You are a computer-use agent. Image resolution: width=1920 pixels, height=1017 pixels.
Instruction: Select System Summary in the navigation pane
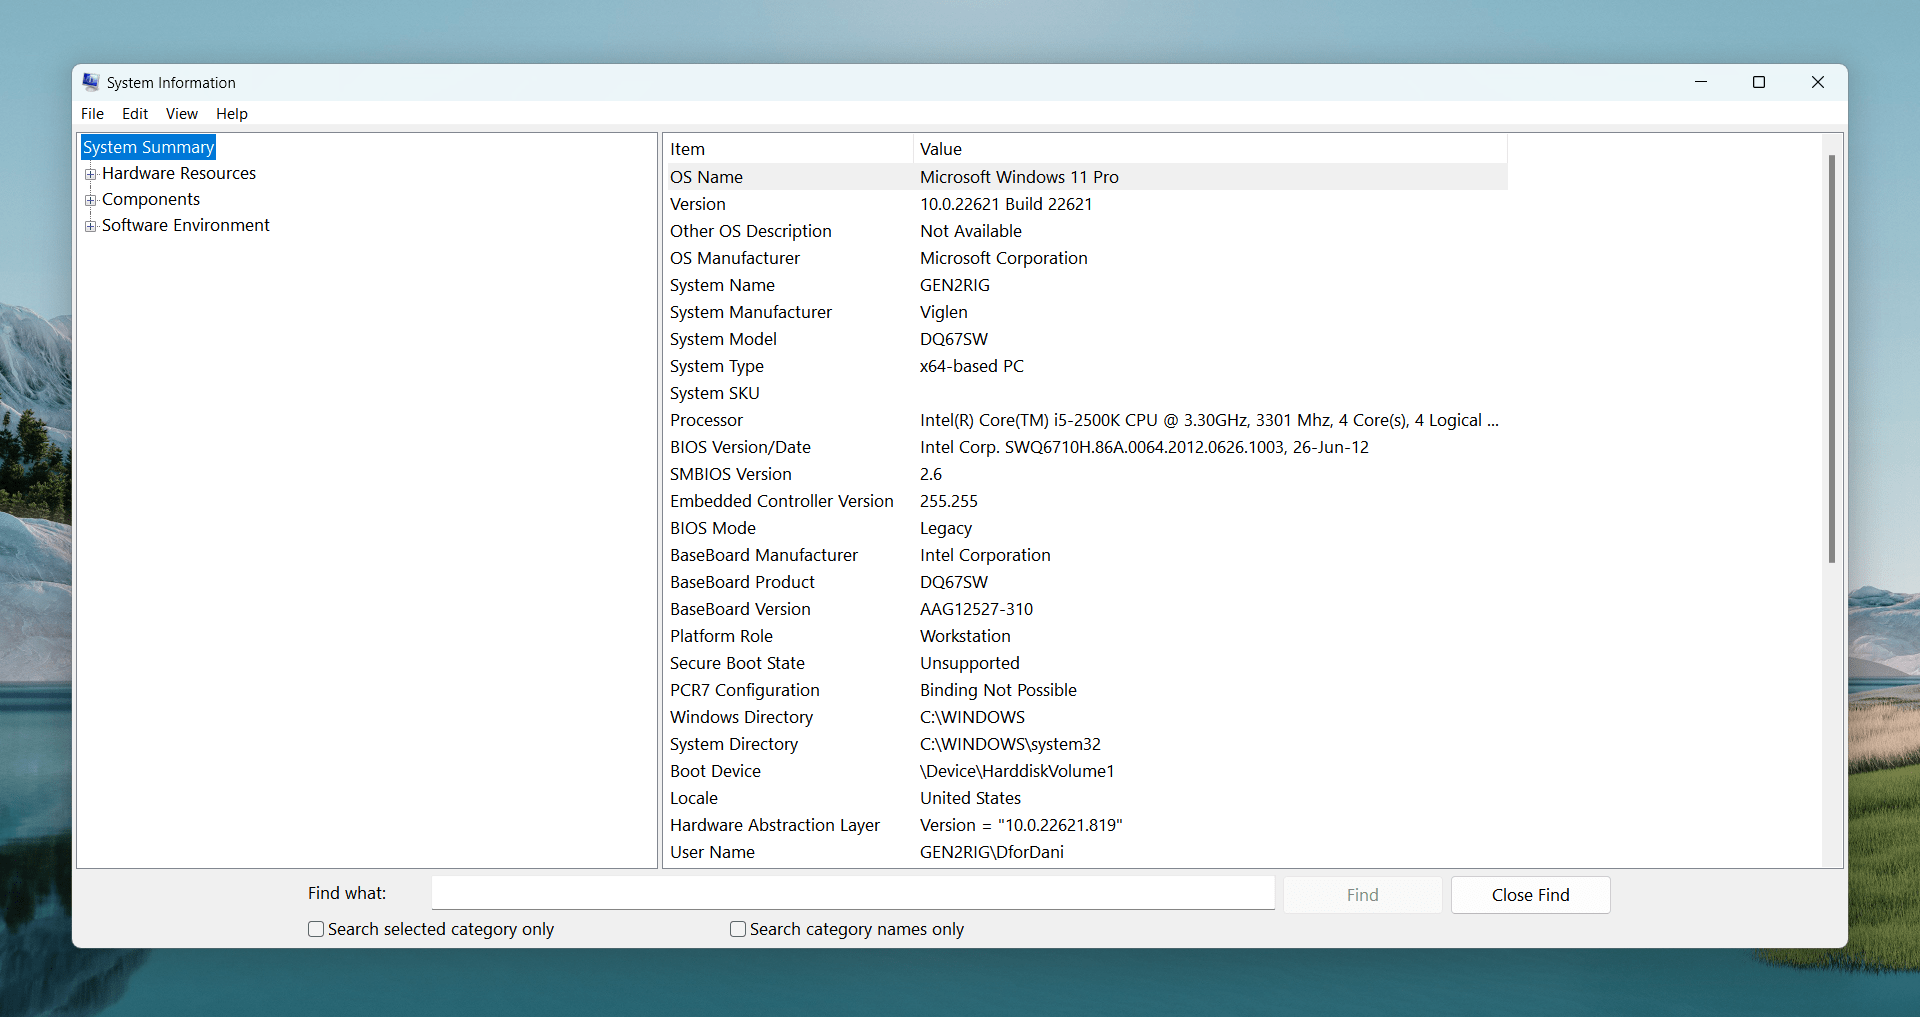click(x=147, y=146)
